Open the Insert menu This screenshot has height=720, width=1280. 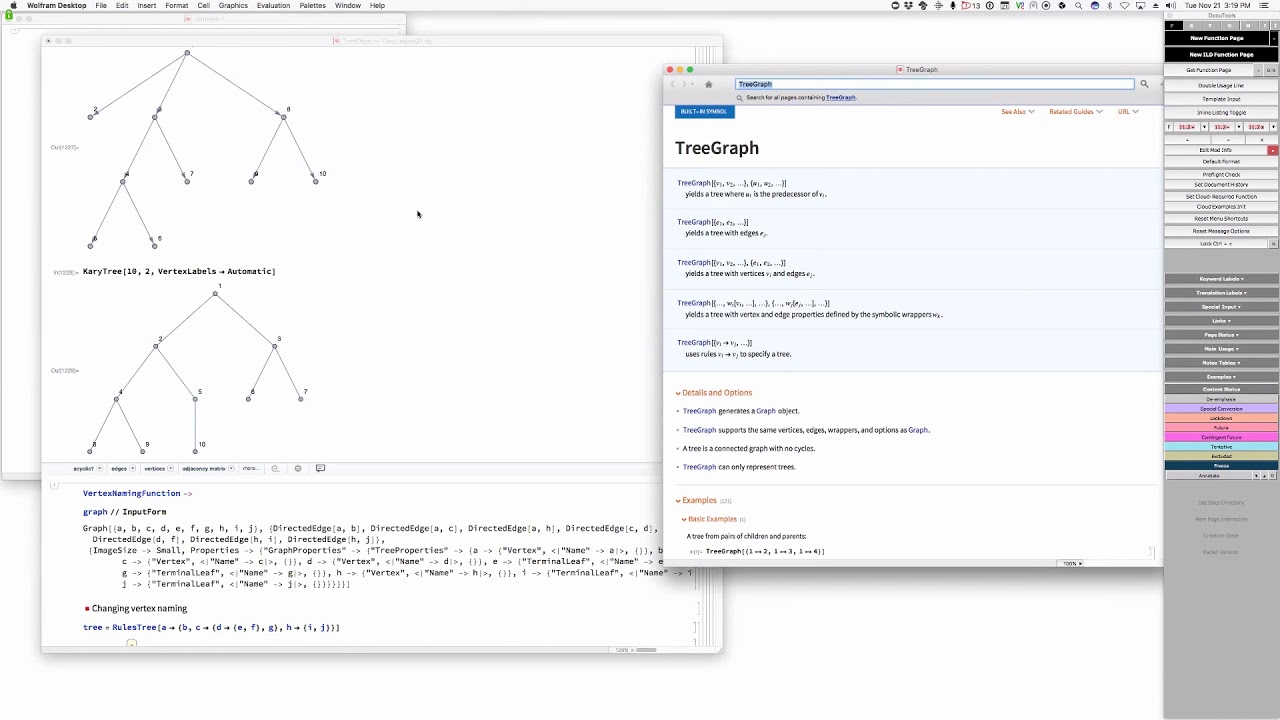[146, 6]
